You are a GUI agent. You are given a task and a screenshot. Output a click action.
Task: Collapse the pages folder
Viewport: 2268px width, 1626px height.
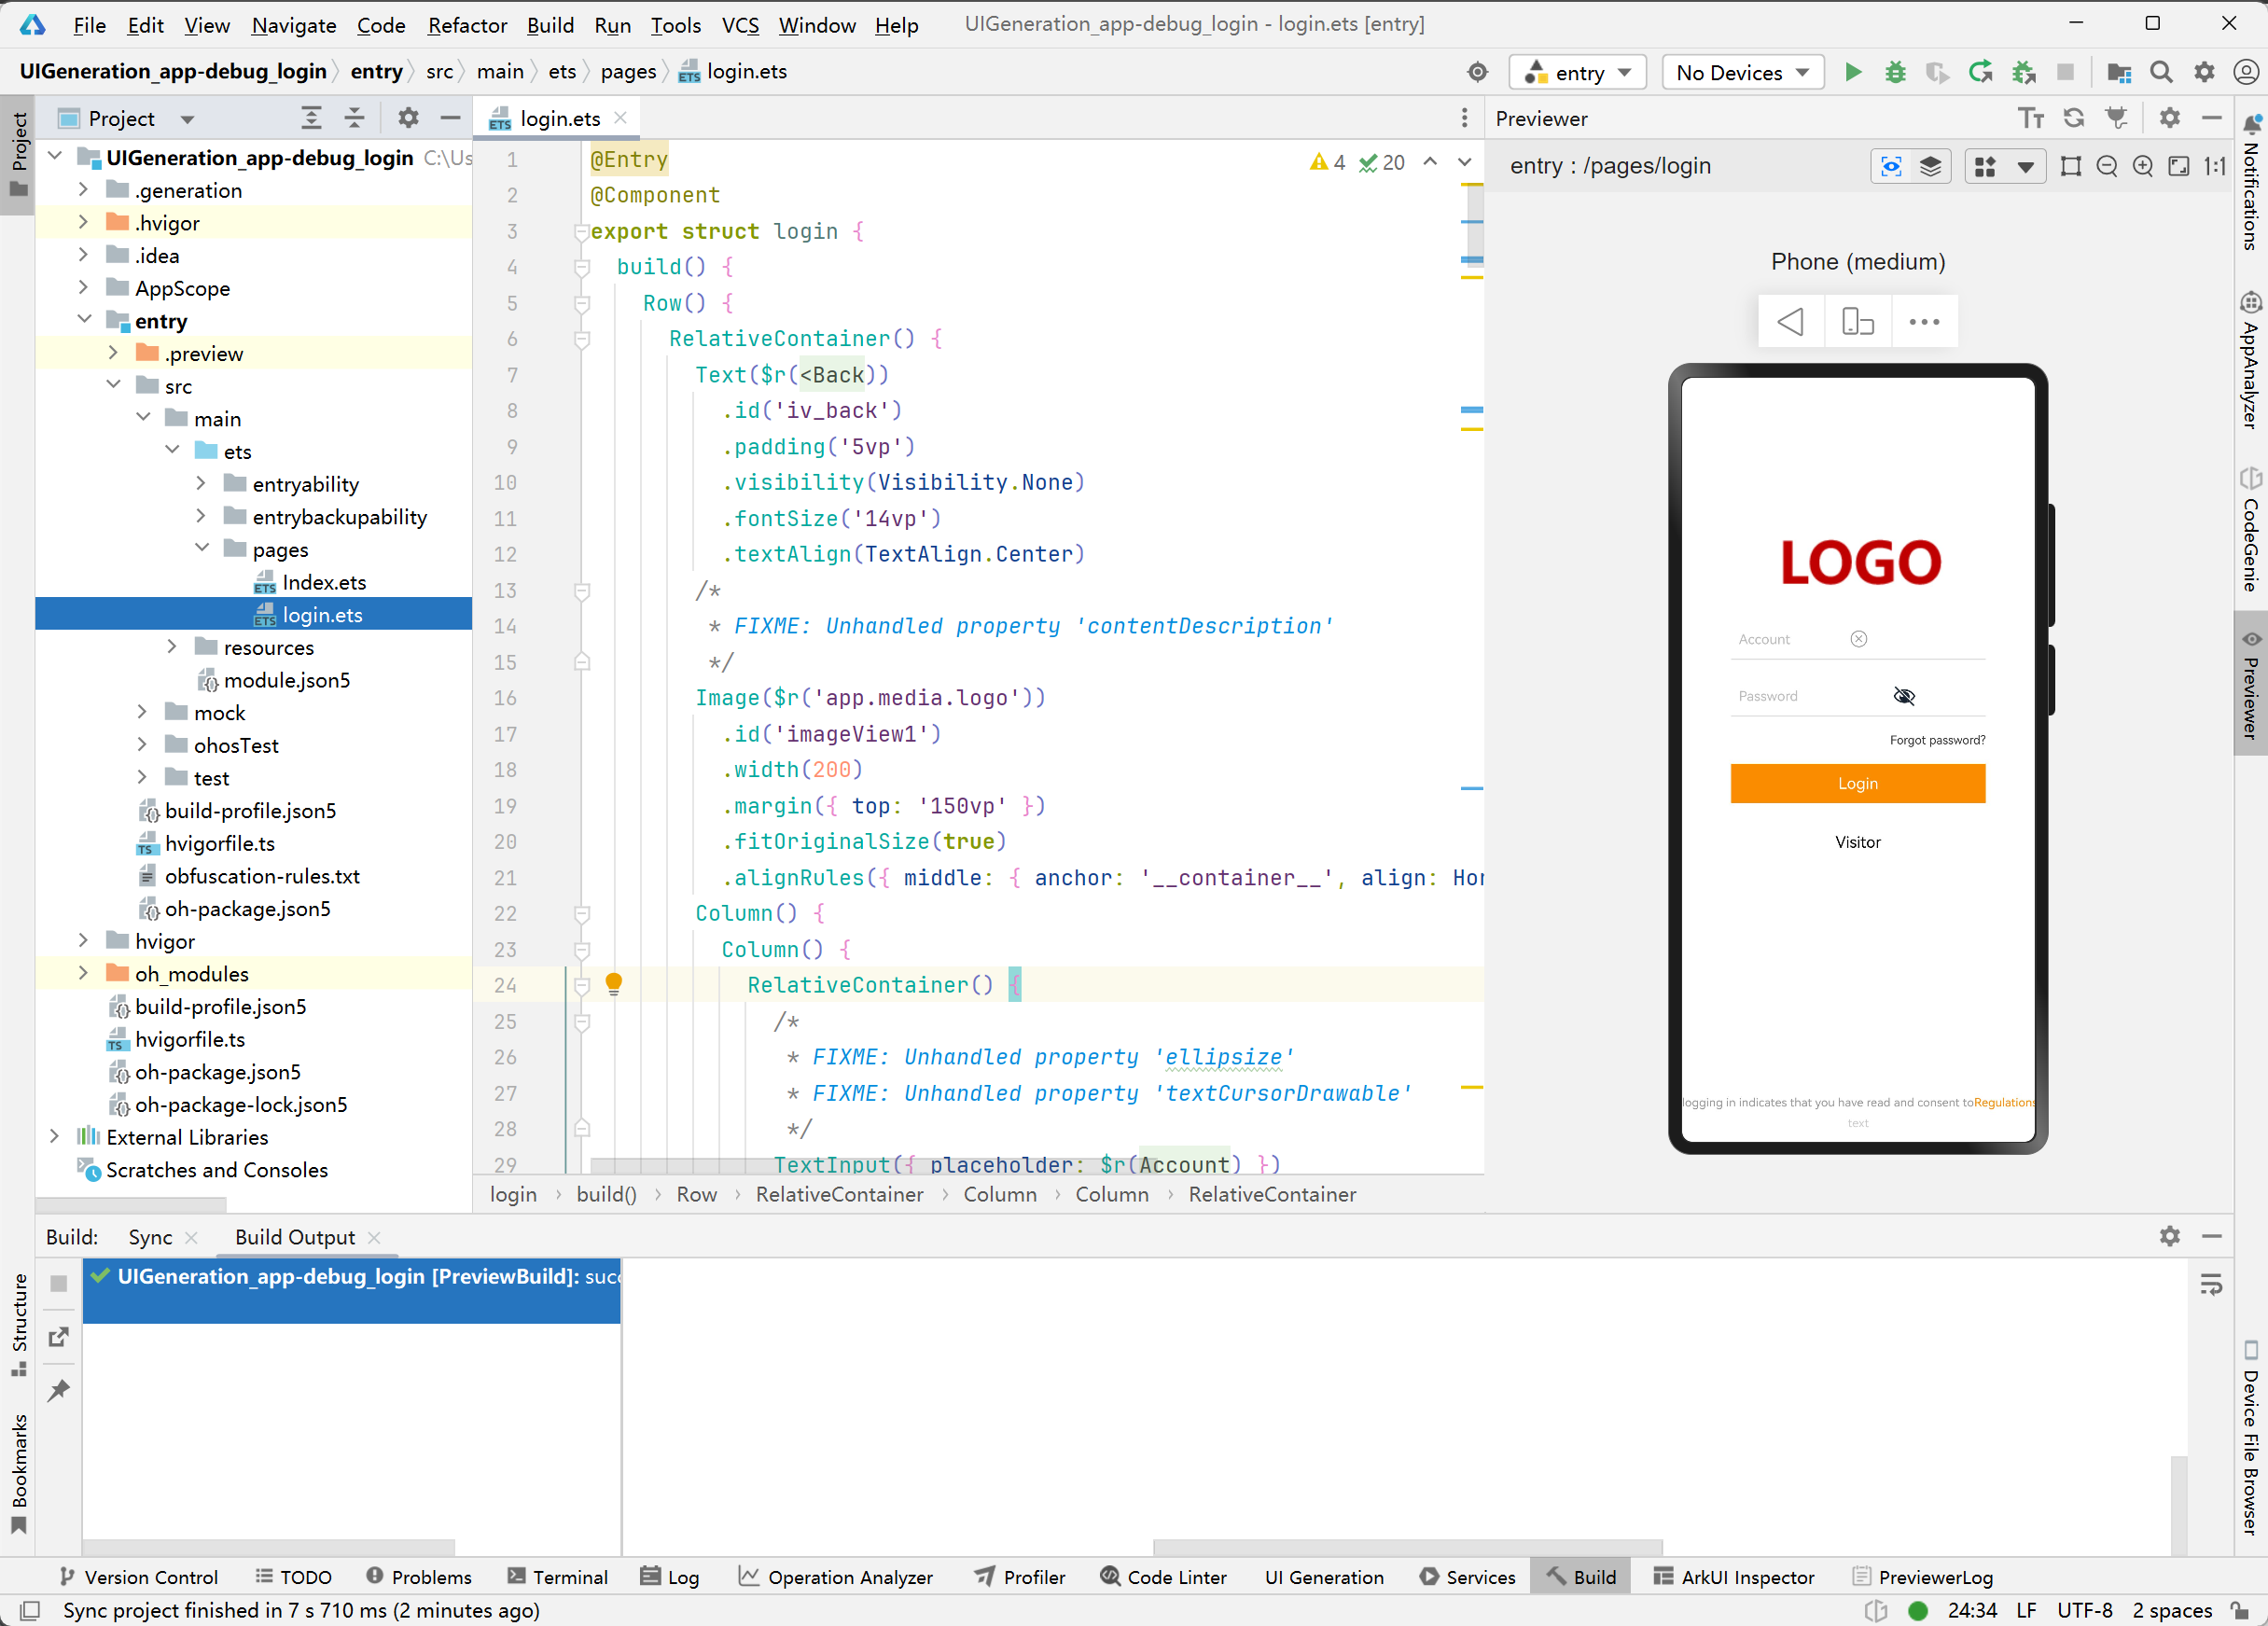click(x=201, y=548)
